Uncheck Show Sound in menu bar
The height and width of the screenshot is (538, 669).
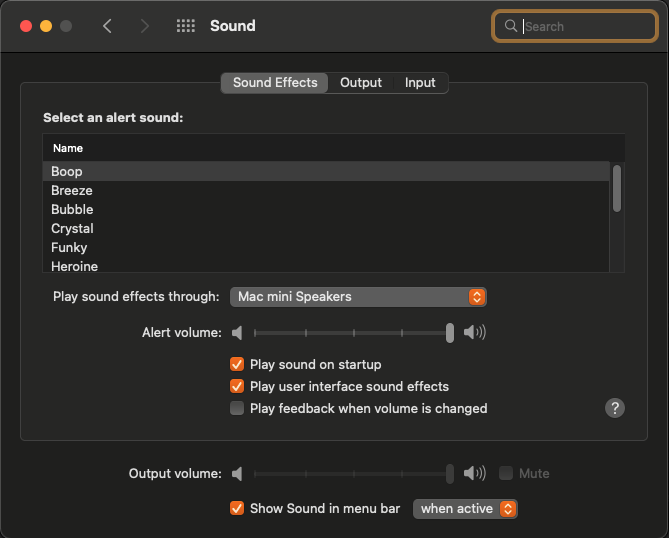pos(237,509)
